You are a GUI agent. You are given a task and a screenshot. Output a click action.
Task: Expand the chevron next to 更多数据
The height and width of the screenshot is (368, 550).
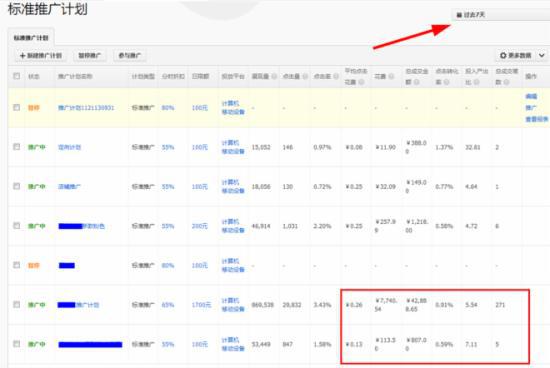[x=542, y=55]
